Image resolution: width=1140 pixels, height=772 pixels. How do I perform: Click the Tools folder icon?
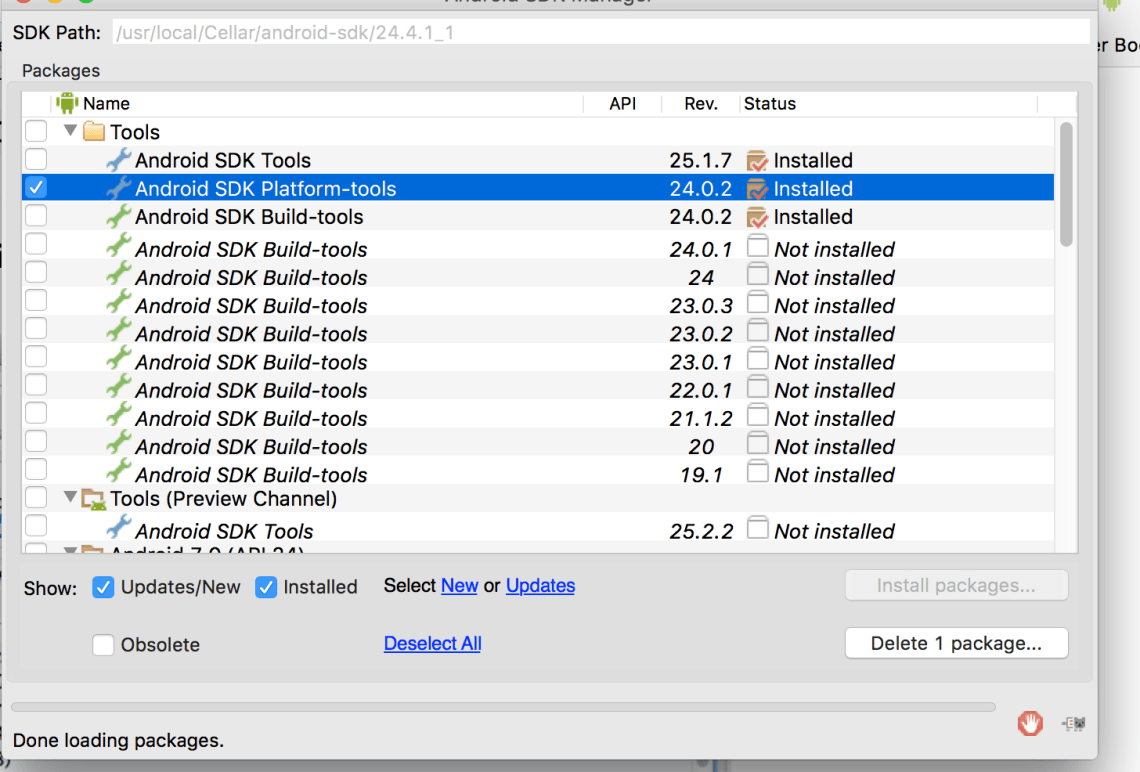point(94,132)
